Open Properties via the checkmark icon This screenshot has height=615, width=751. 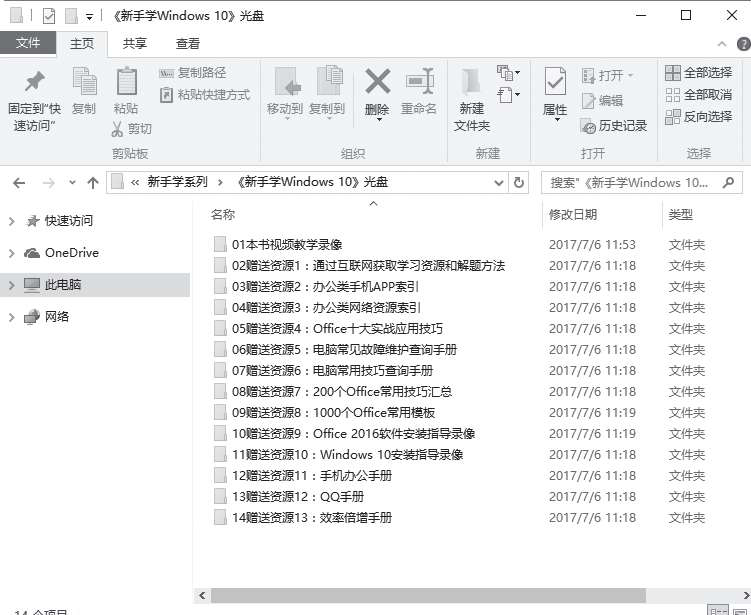point(555,83)
